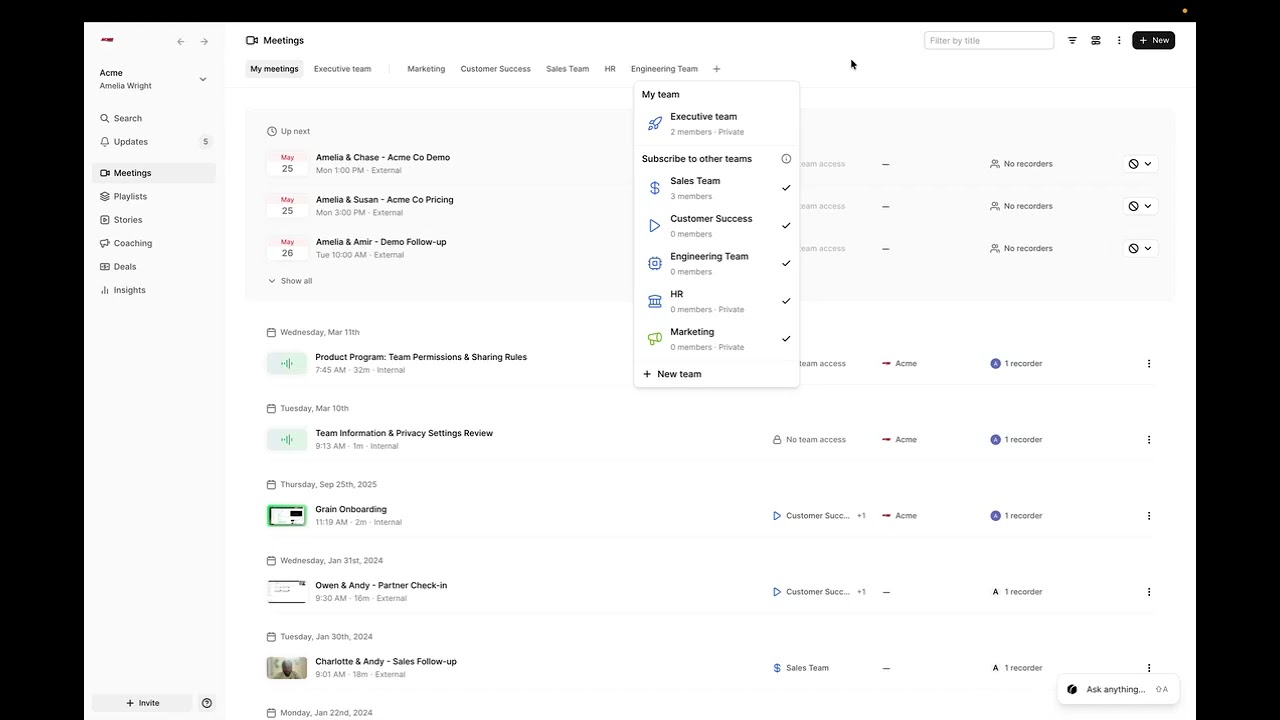
Task: Click the Marketing megaphone icon
Action: [655, 339]
